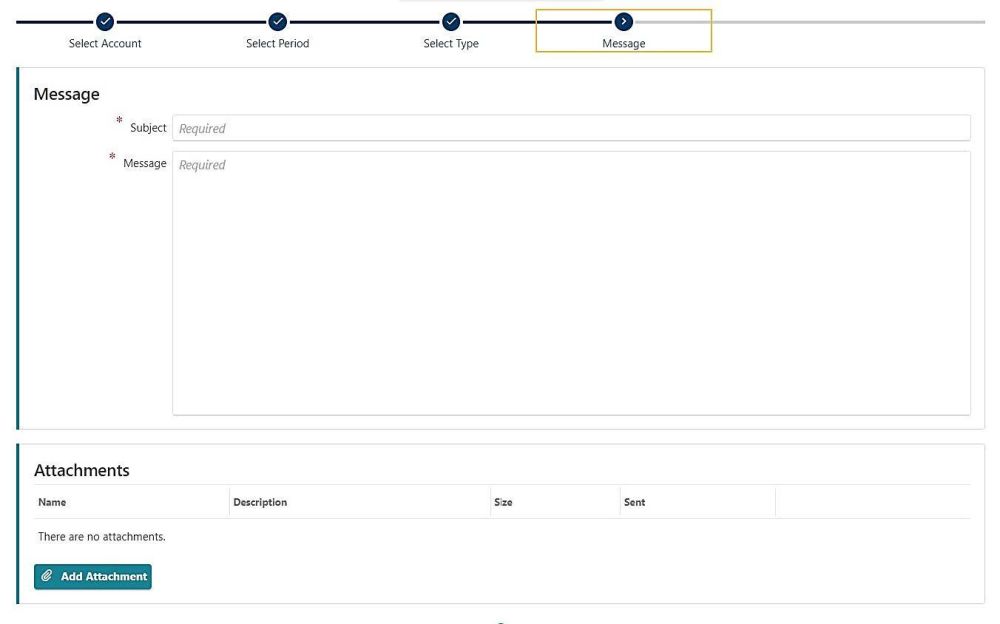Click inside the large Message text area
1000x624 pixels.
click(570, 282)
